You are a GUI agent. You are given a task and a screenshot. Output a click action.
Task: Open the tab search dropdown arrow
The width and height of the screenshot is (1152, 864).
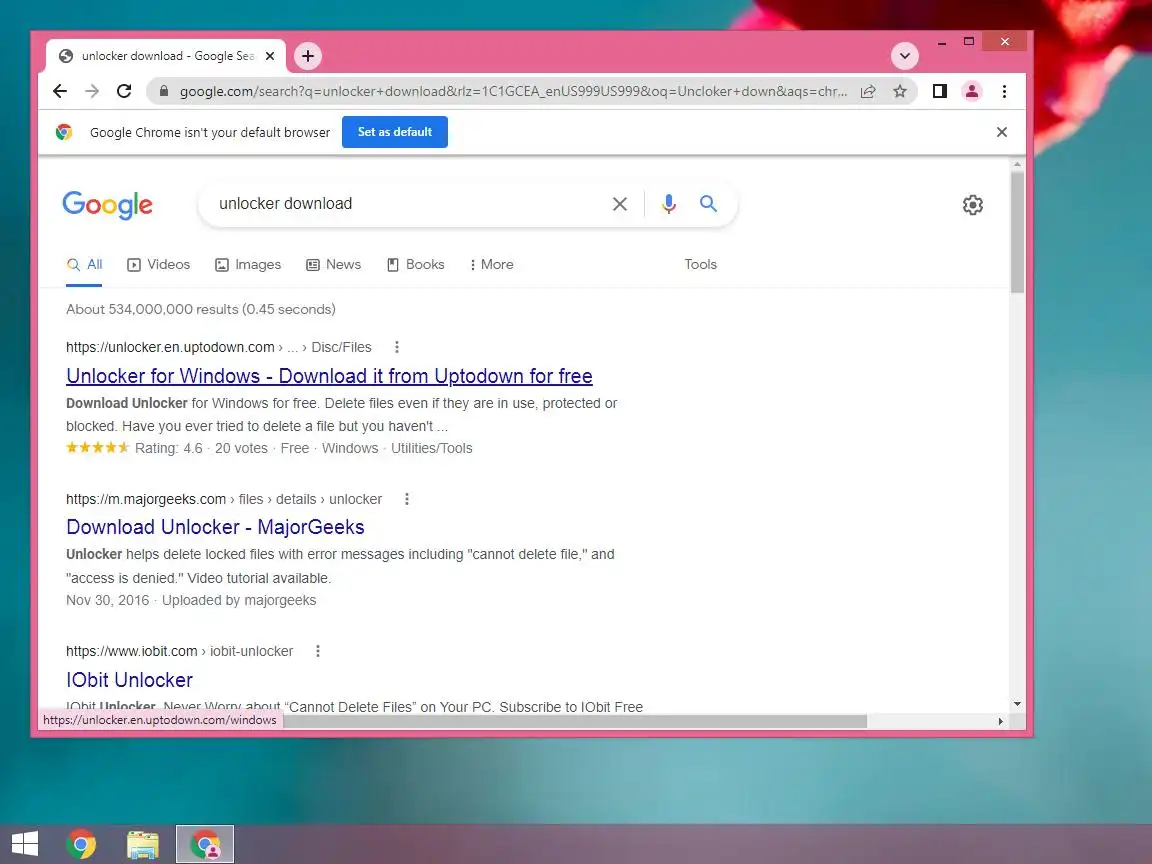[x=904, y=56]
